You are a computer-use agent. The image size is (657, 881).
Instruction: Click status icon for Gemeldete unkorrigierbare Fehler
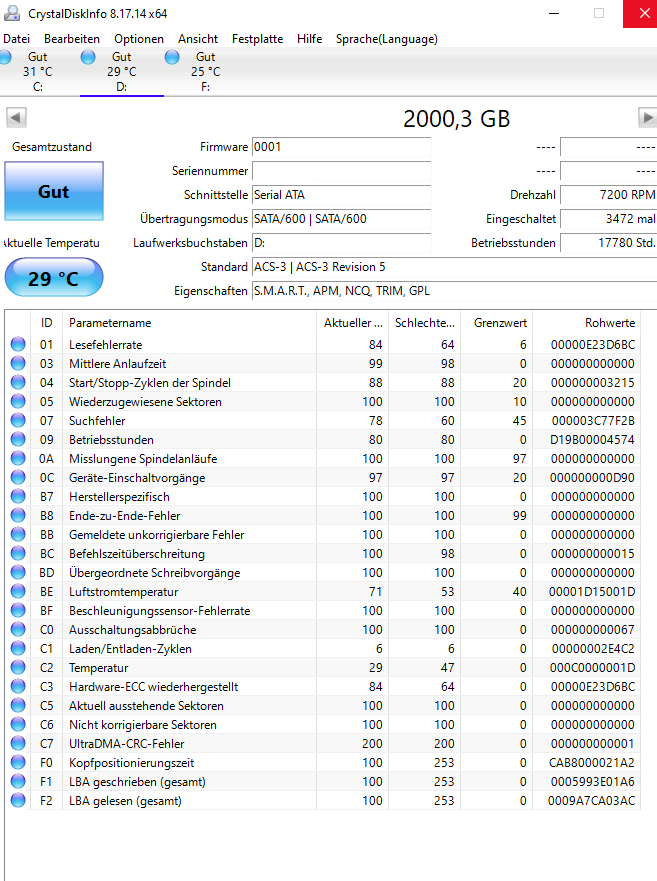[18, 534]
